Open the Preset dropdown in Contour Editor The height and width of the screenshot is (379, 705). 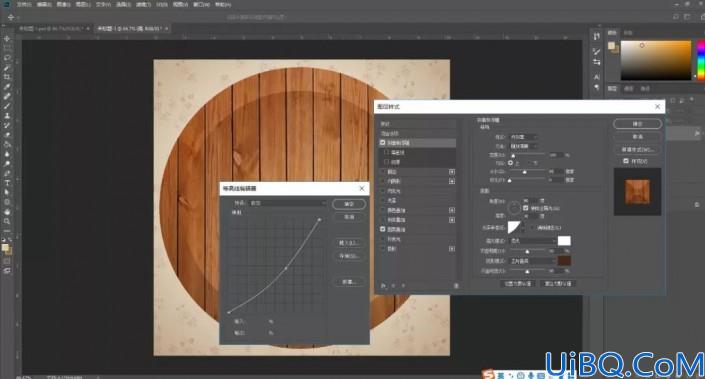pos(288,203)
